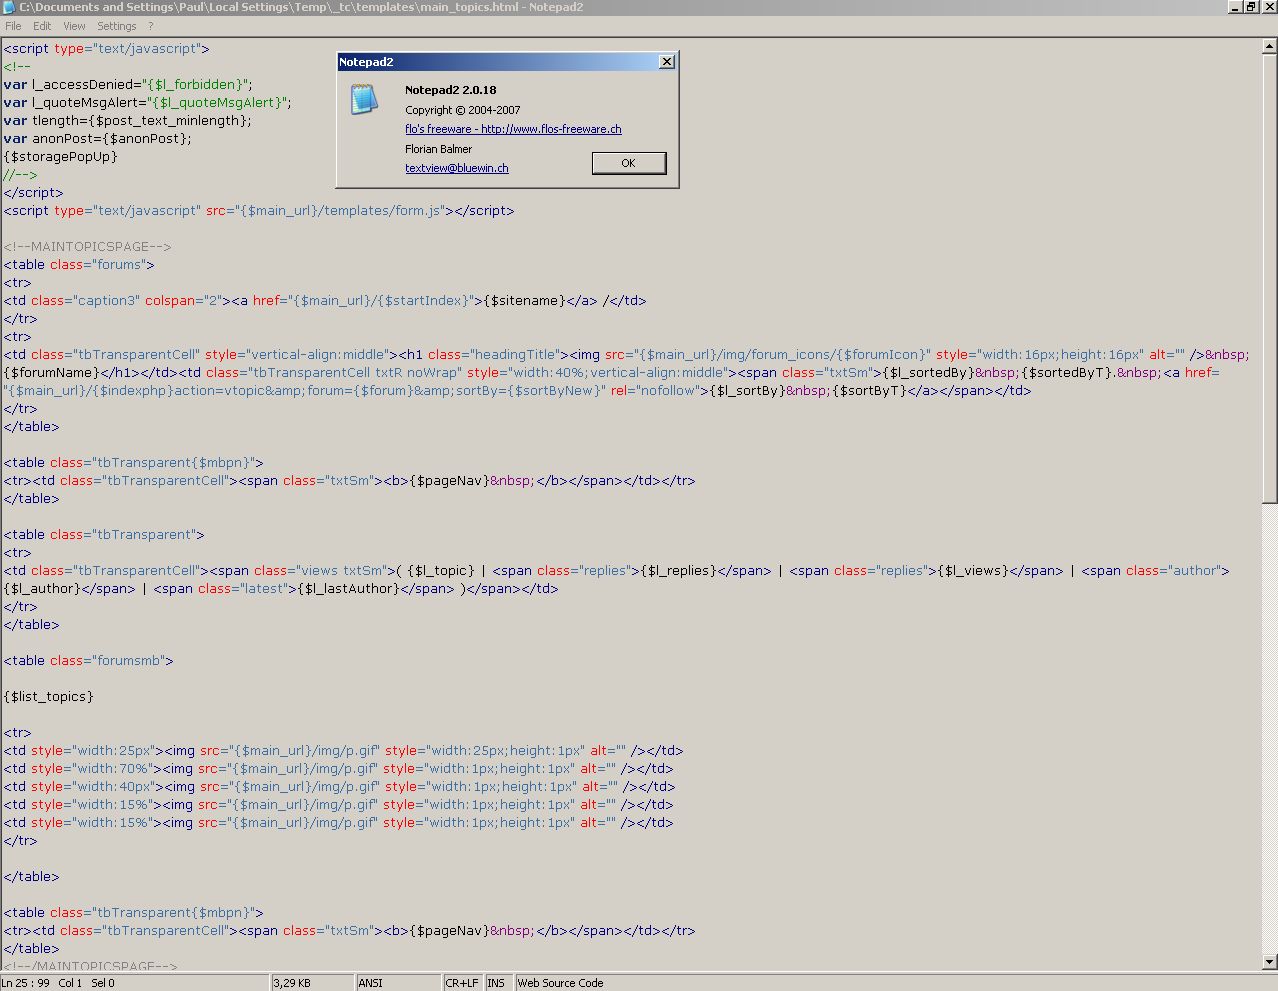Screen dimensions: 1278x991
Task: Click the 'Florian Balmer' author name
Action: (x=438, y=149)
